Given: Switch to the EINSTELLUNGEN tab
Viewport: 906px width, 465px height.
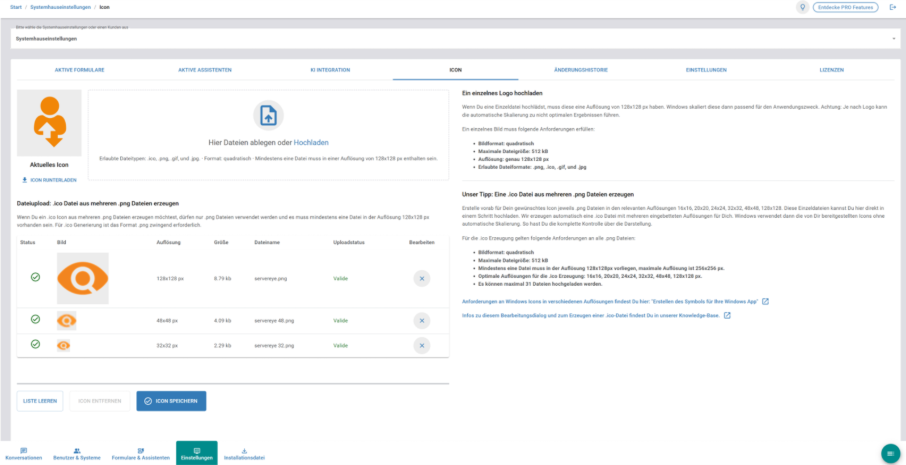Looking at the screenshot, I should 706,70.
